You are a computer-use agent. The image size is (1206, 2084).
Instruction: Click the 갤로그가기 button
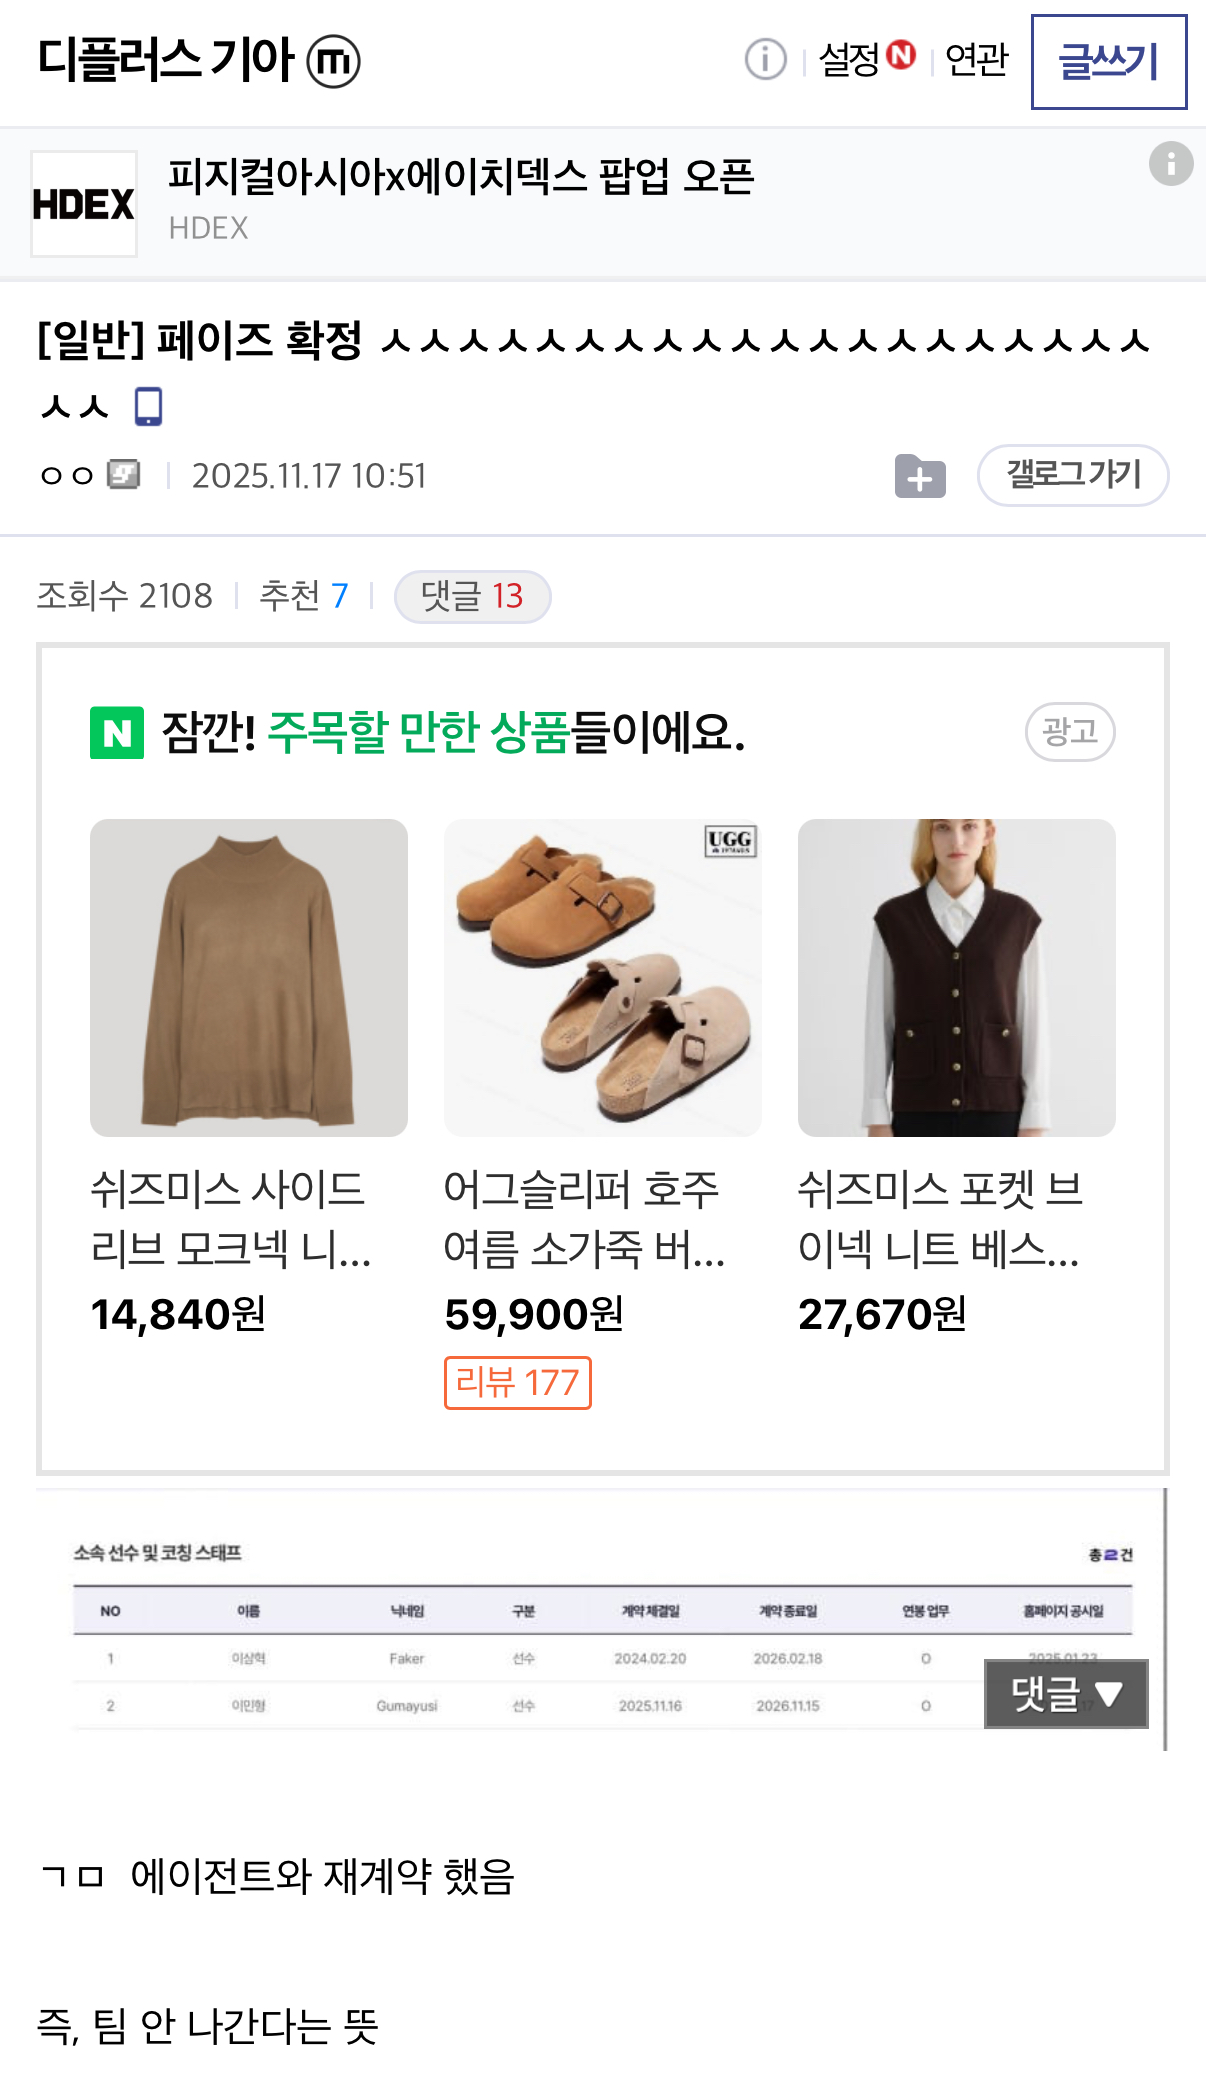click(x=1072, y=475)
